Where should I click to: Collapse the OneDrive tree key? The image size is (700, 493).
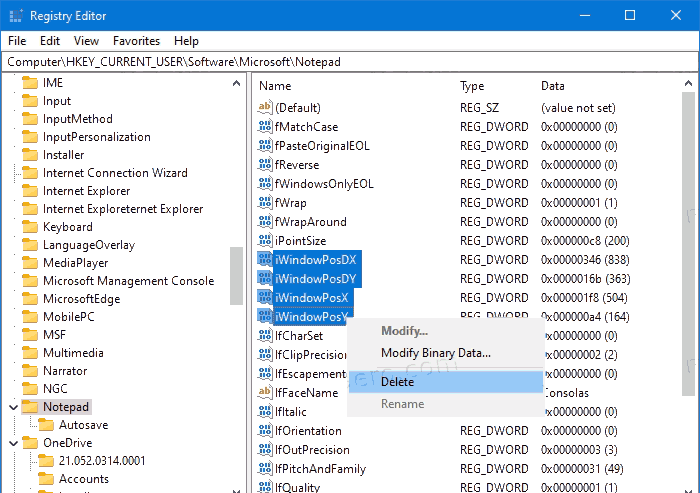pyautogui.click(x=13, y=443)
